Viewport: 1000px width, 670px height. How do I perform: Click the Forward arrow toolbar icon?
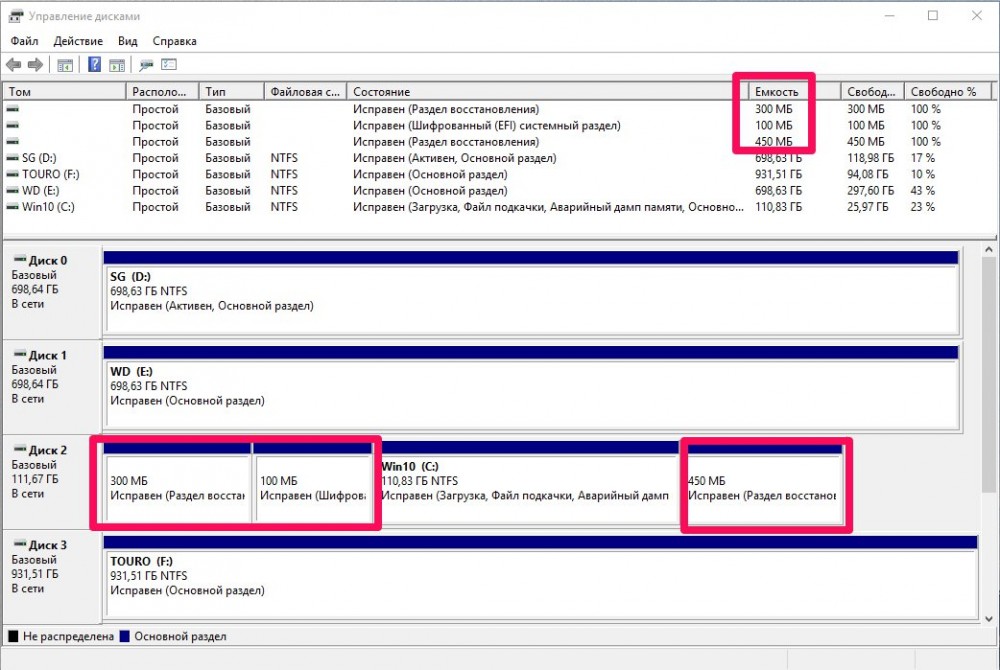pyautogui.click(x=36, y=64)
